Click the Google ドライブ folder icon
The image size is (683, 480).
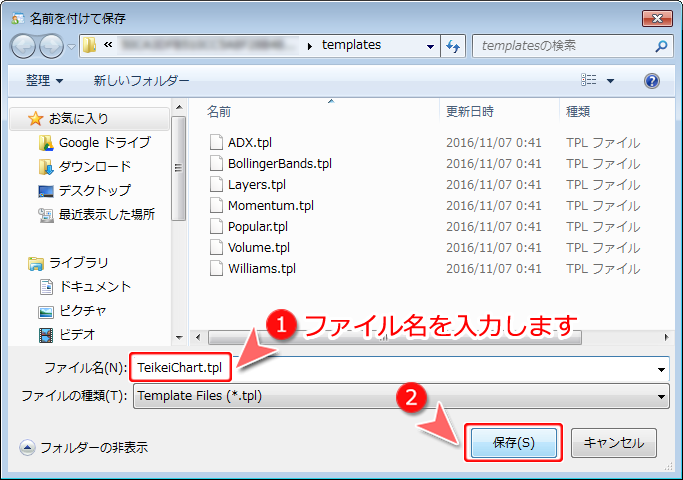46,143
